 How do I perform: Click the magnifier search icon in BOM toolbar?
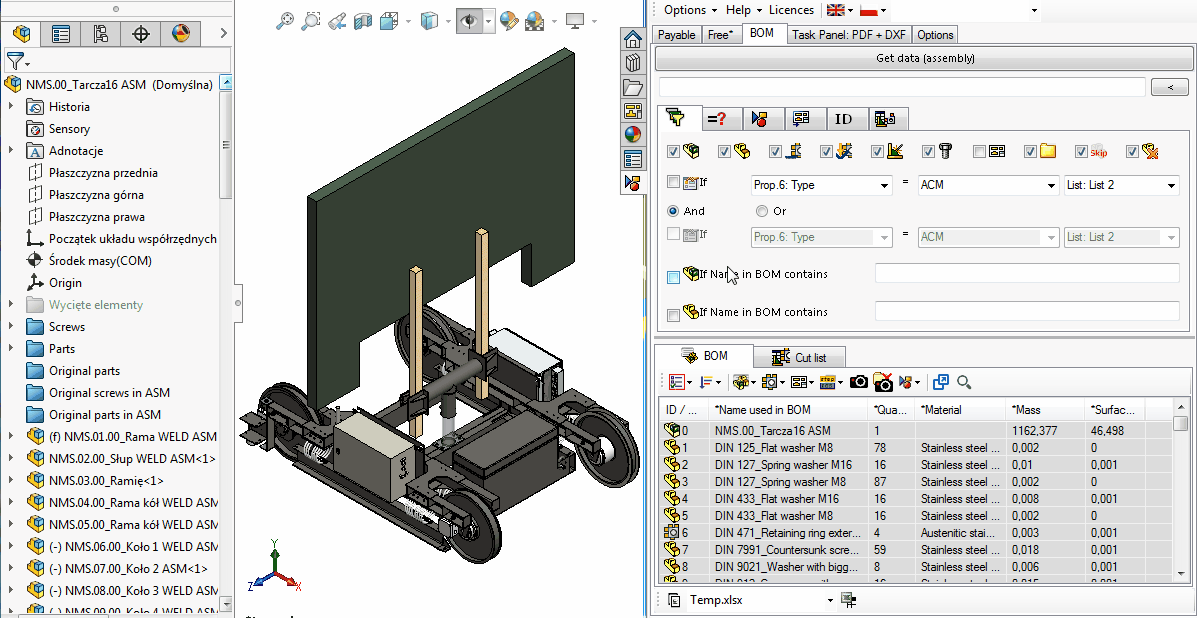click(963, 381)
